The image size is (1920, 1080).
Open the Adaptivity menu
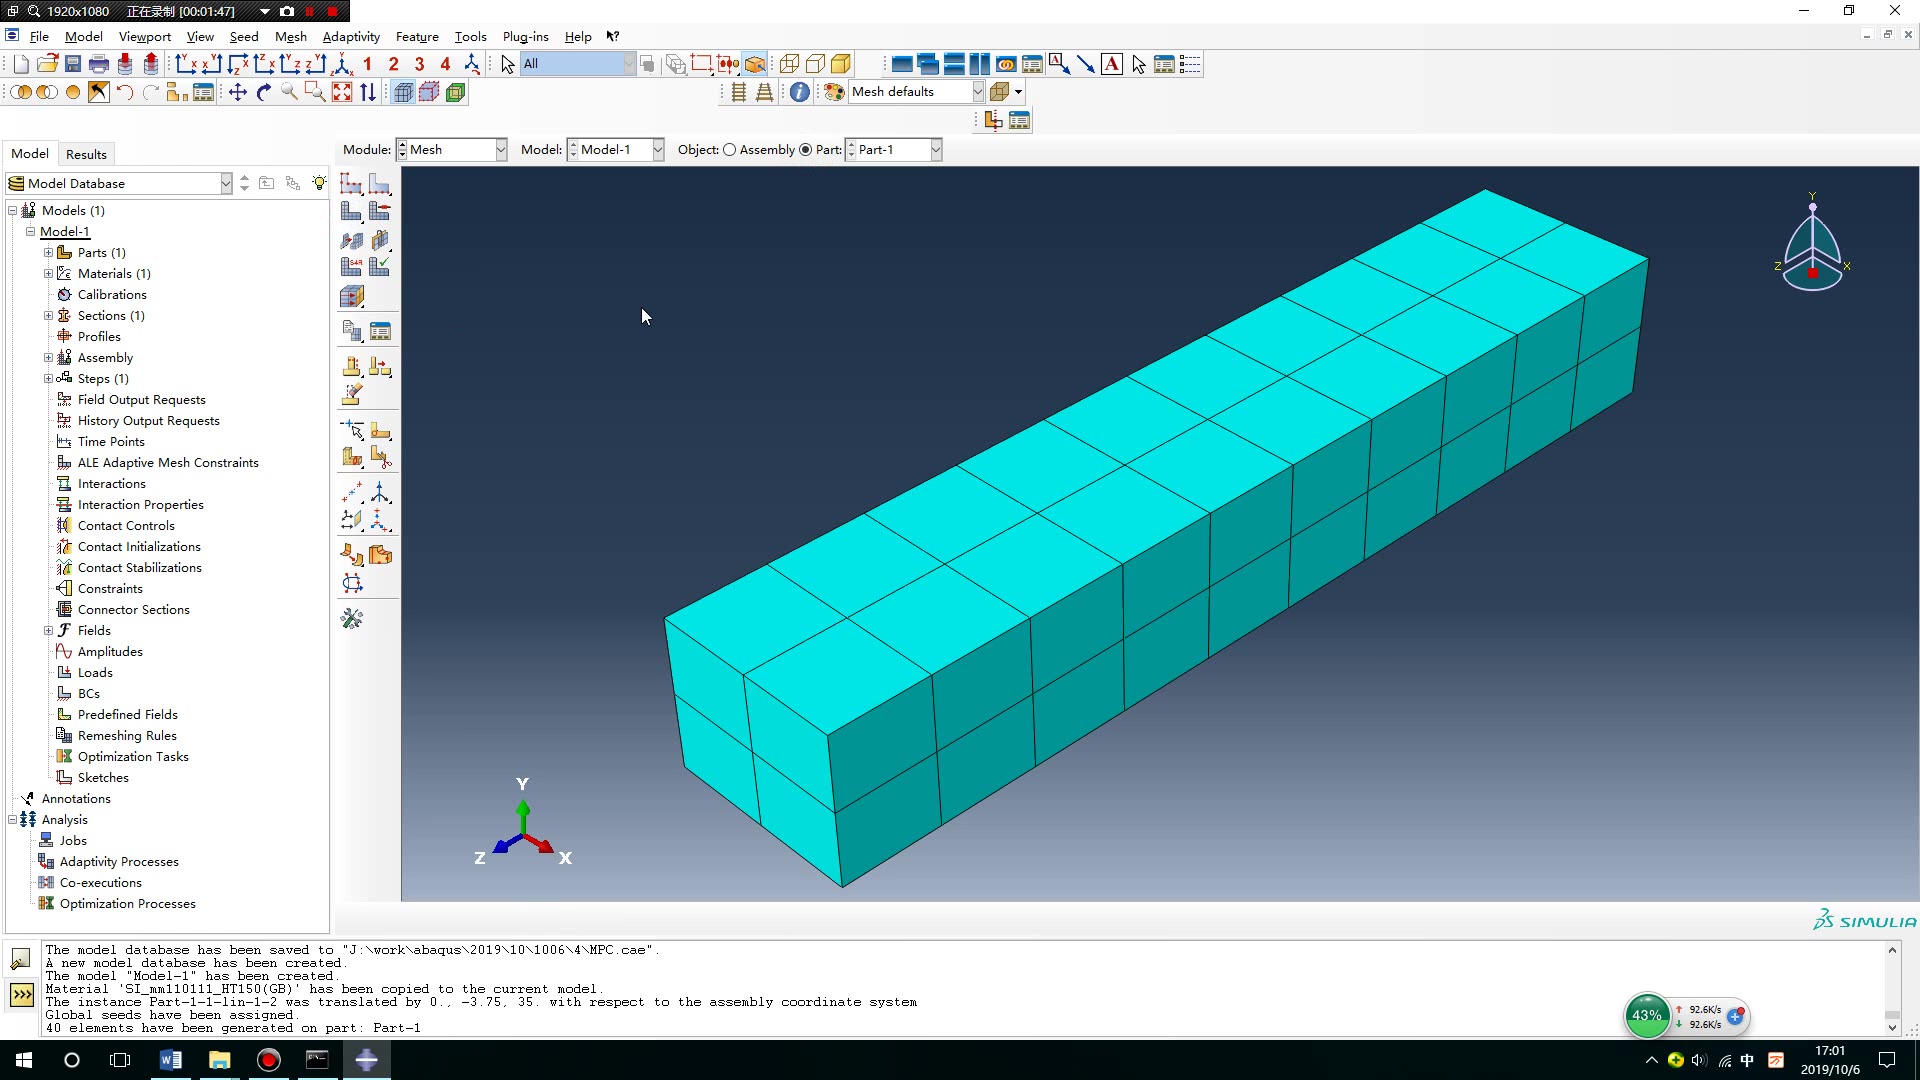point(350,37)
